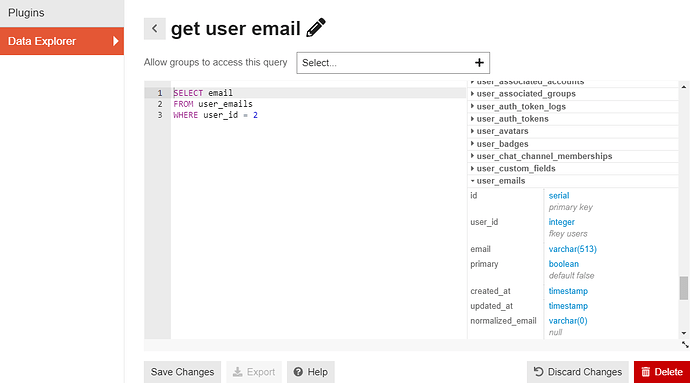Click the 'varchar(513)' type label
Viewport: 690px width, 383px height.
[x=573, y=249]
